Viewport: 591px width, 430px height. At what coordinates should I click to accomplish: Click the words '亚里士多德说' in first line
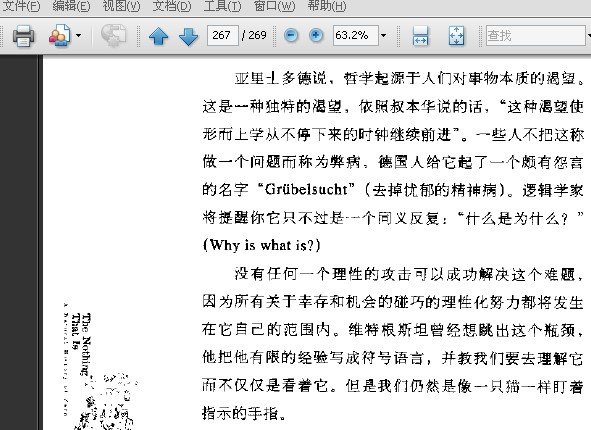click(280, 78)
